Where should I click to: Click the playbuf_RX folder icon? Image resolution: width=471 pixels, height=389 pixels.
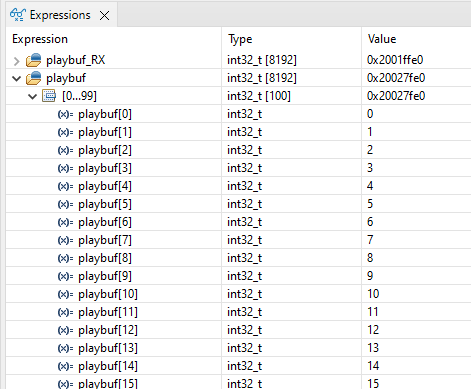pos(34,60)
